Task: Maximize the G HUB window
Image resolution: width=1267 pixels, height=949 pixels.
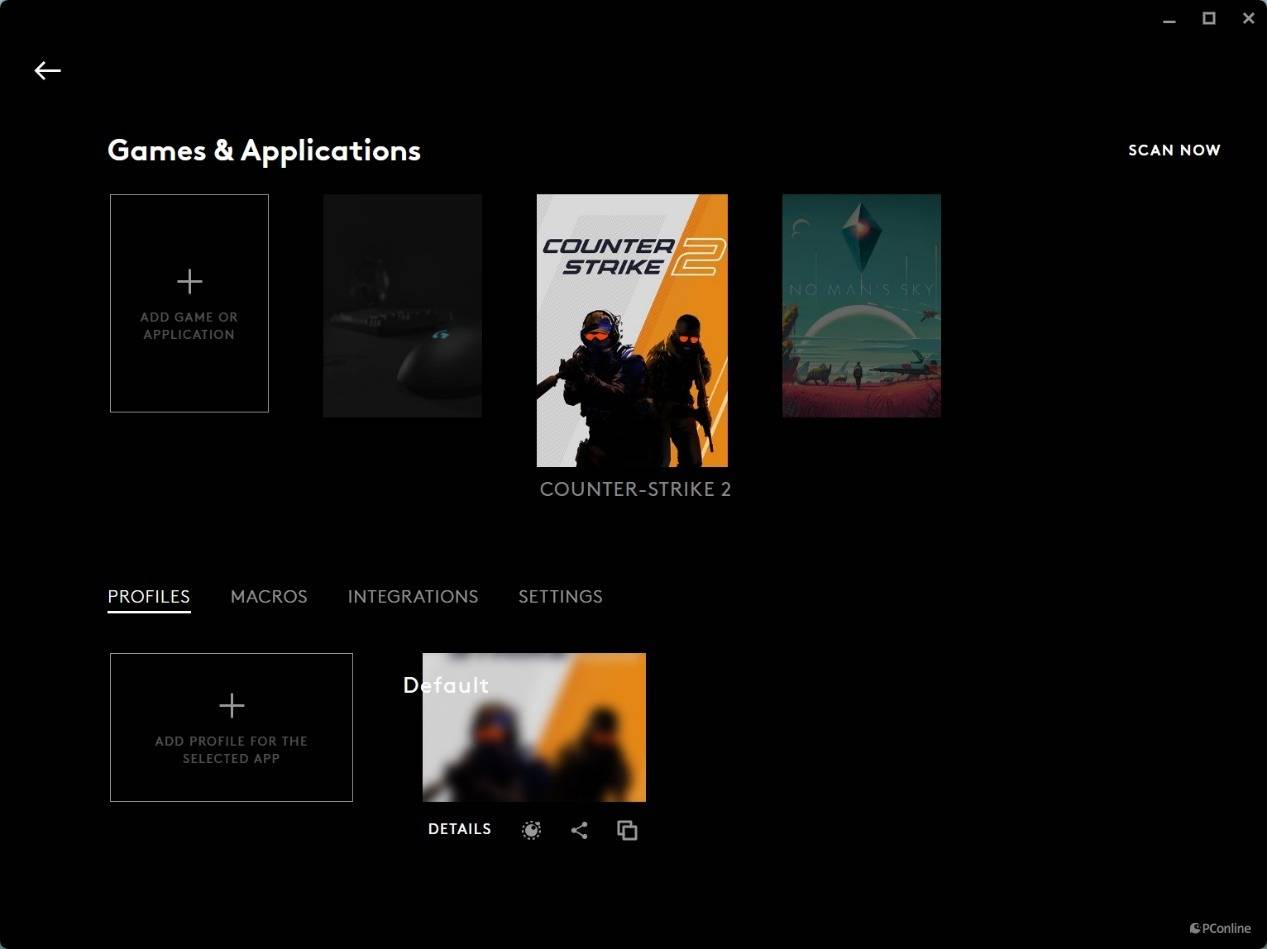Action: pyautogui.click(x=1209, y=18)
